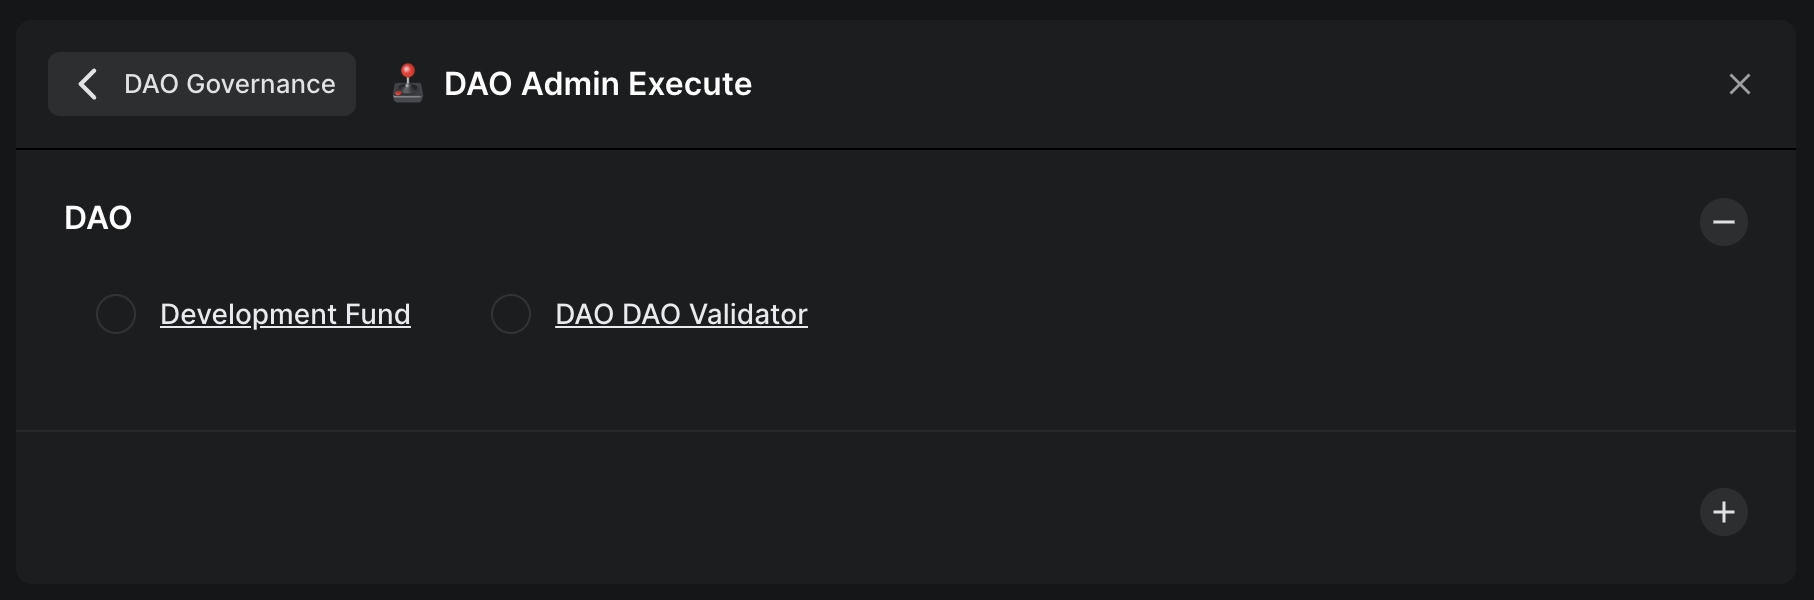Collapse the DAO section

click(1723, 222)
